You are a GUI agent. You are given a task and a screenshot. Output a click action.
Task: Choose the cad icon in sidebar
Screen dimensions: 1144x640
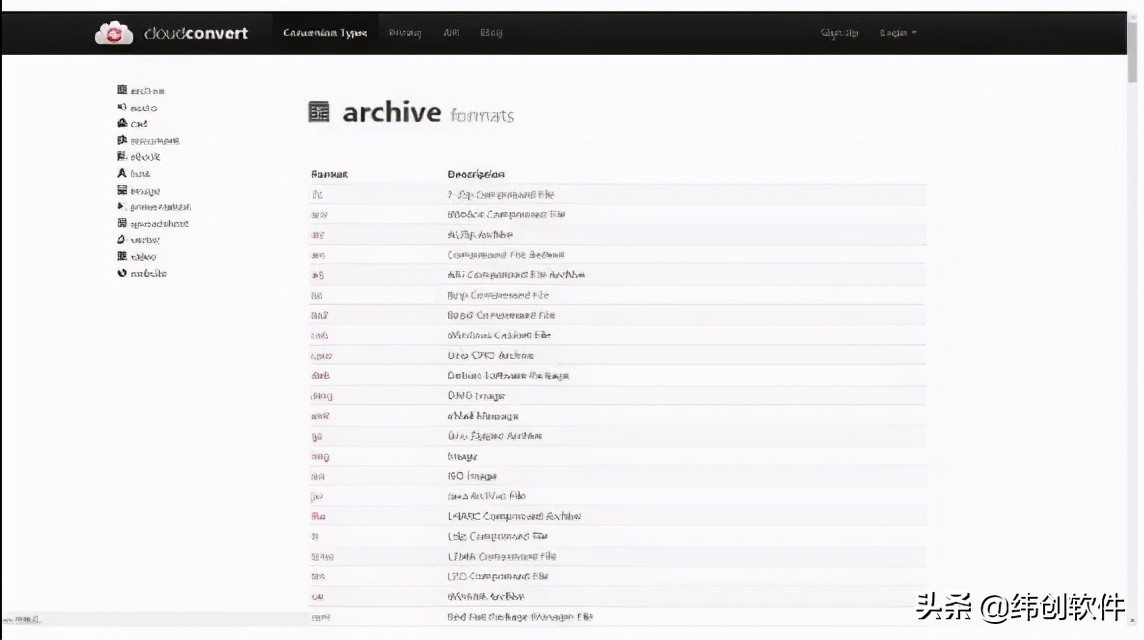coord(122,123)
